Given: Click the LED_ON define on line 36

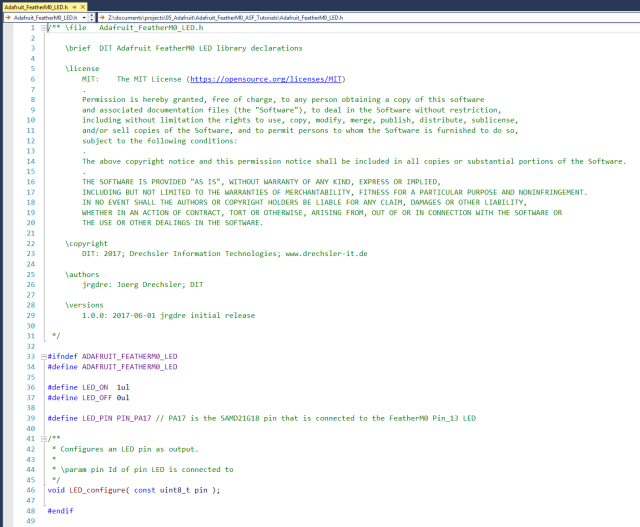Looking at the screenshot, I should [88, 387].
